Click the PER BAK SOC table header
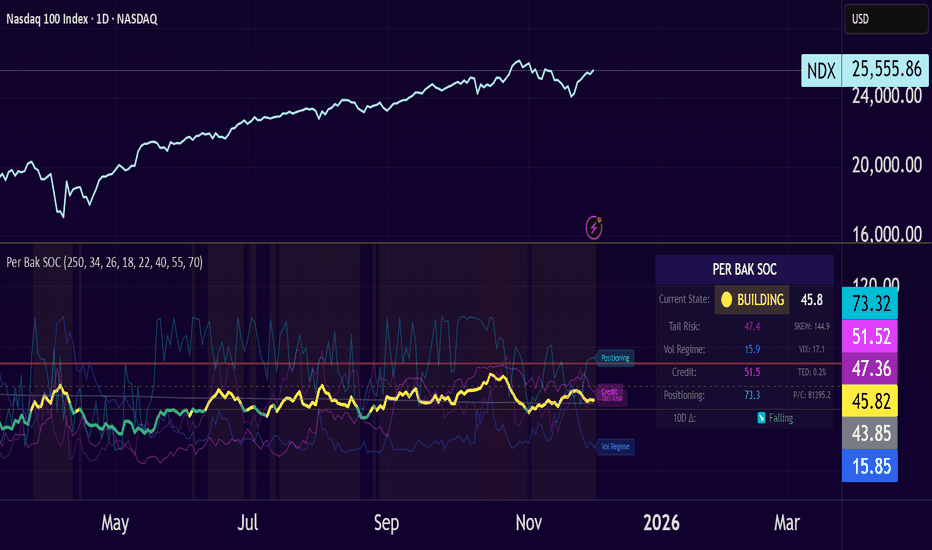 click(x=744, y=269)
